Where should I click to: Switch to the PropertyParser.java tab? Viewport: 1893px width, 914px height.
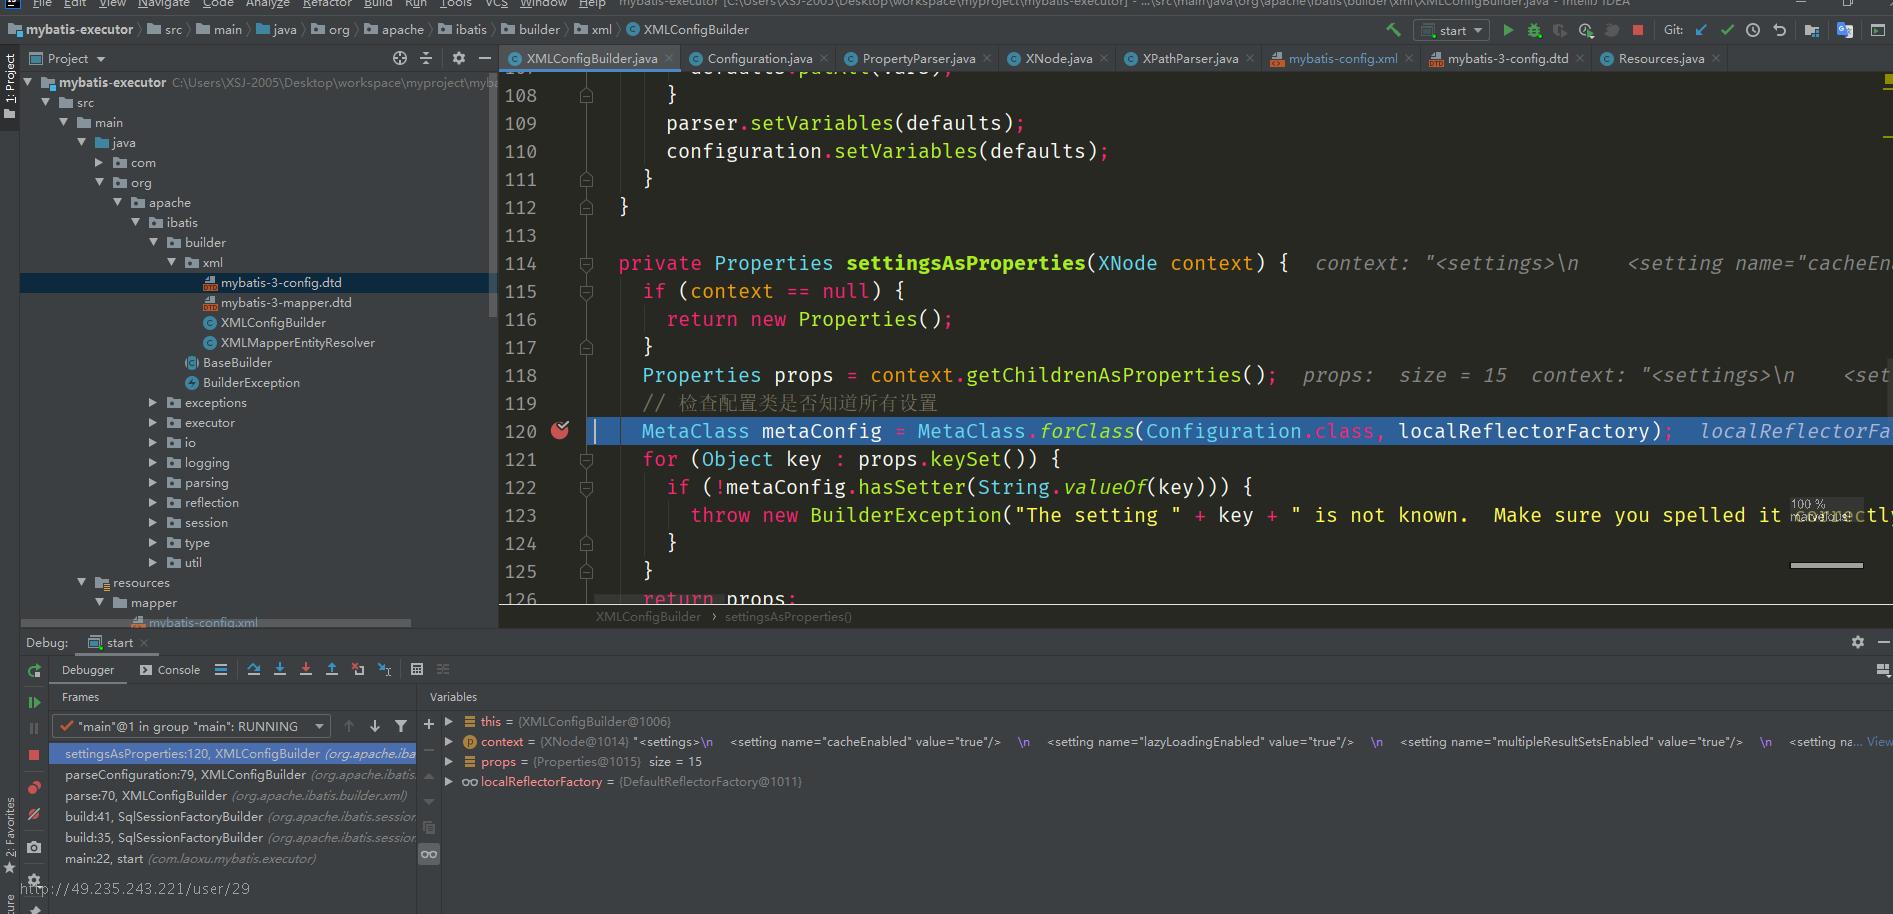tap(918, 58)
